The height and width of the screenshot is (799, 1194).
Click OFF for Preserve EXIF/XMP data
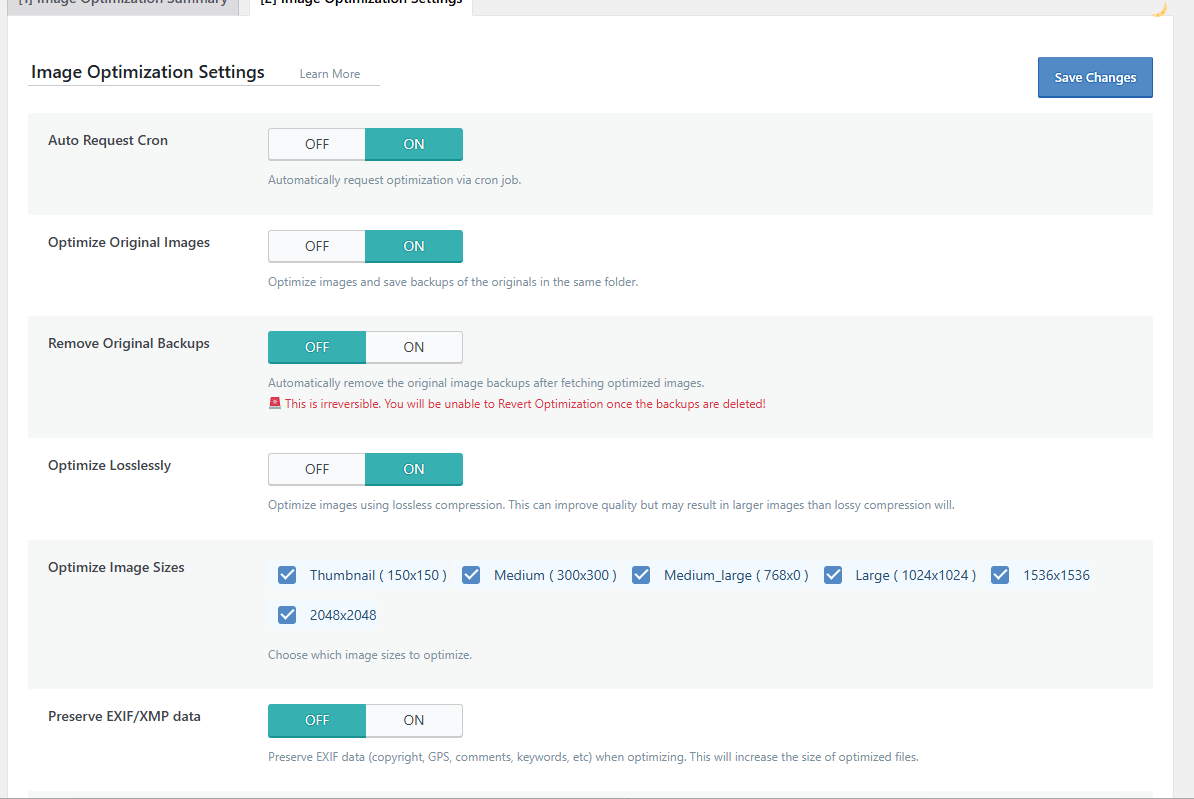point(317,721)
